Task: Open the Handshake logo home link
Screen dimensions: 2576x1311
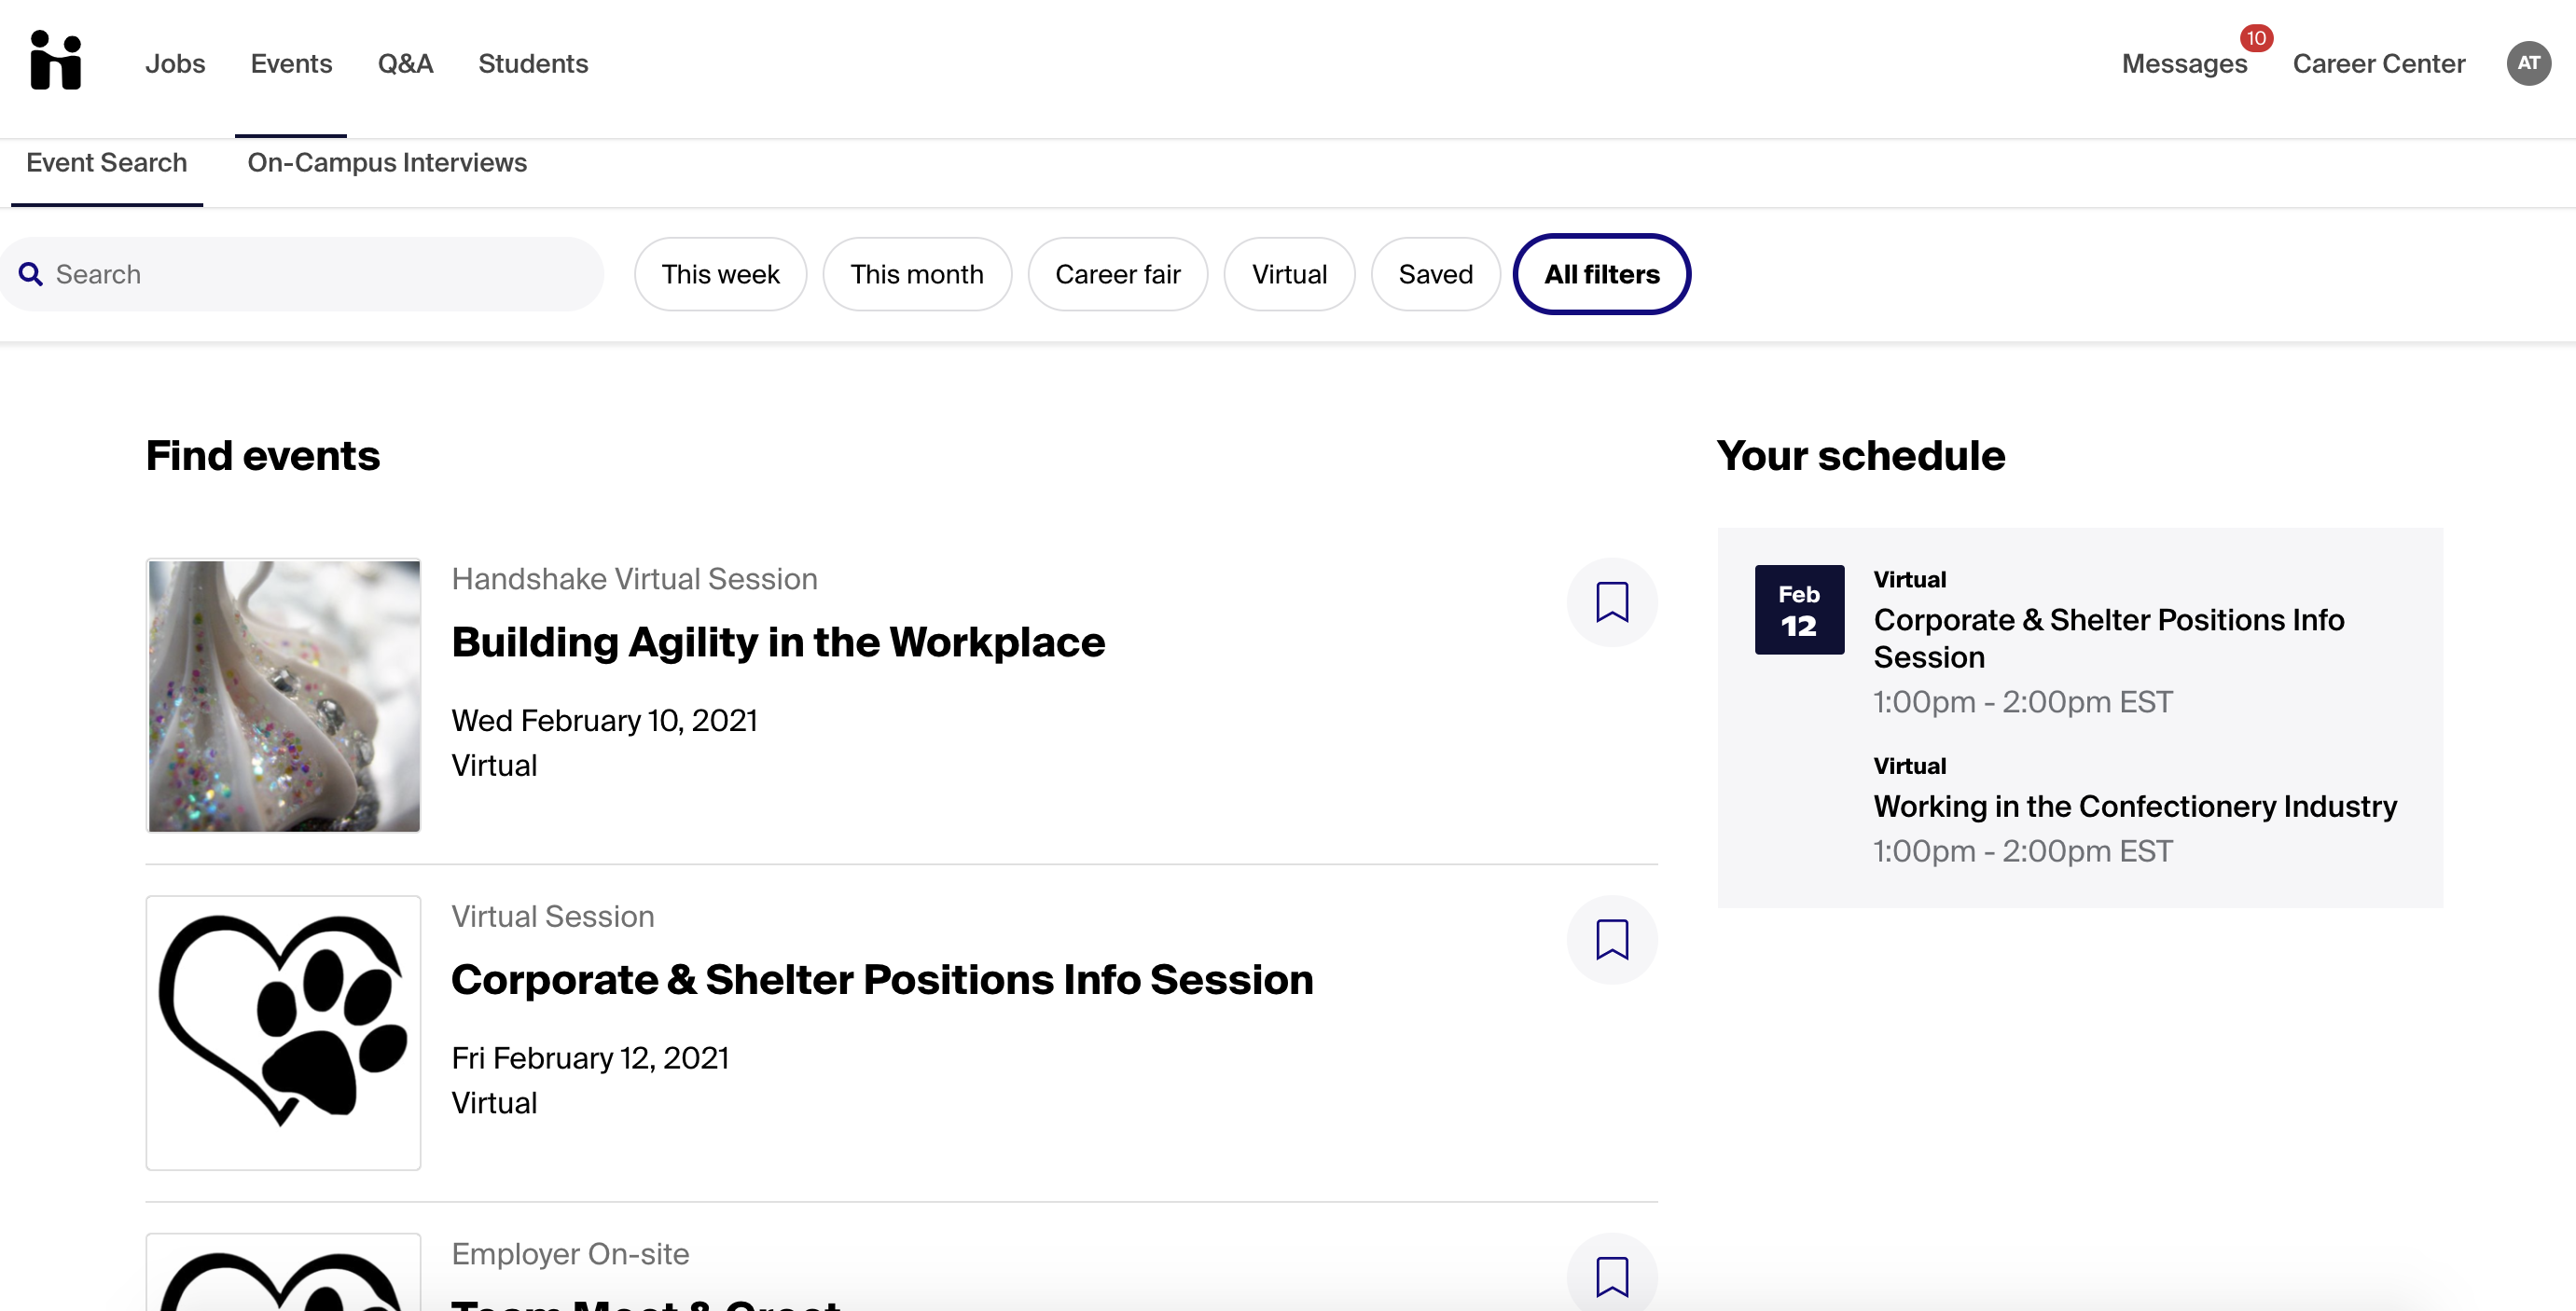Action: (x=56, y=61)
